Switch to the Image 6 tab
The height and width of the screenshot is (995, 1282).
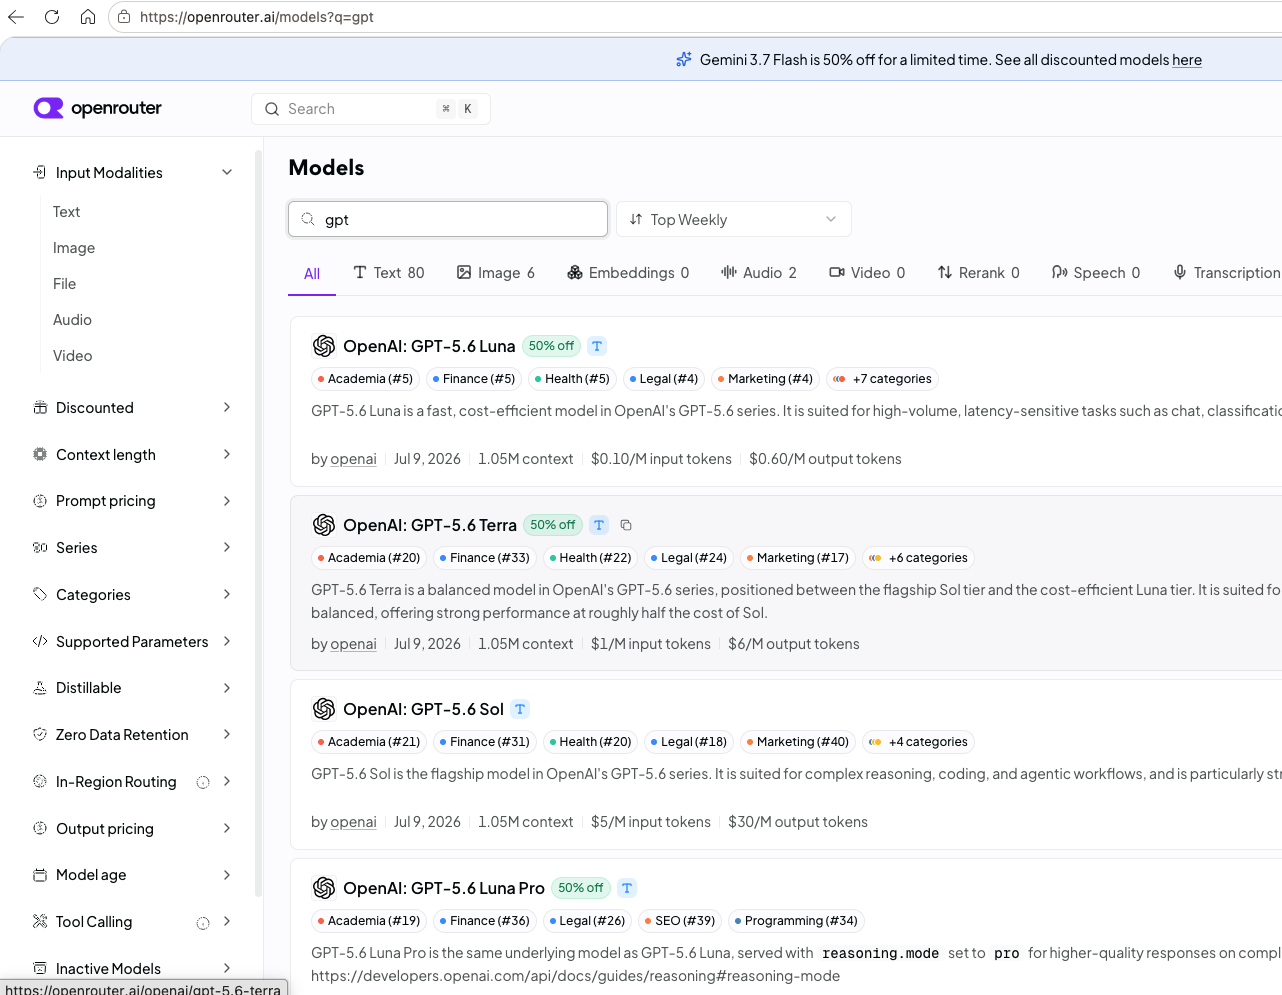(496, 273)
